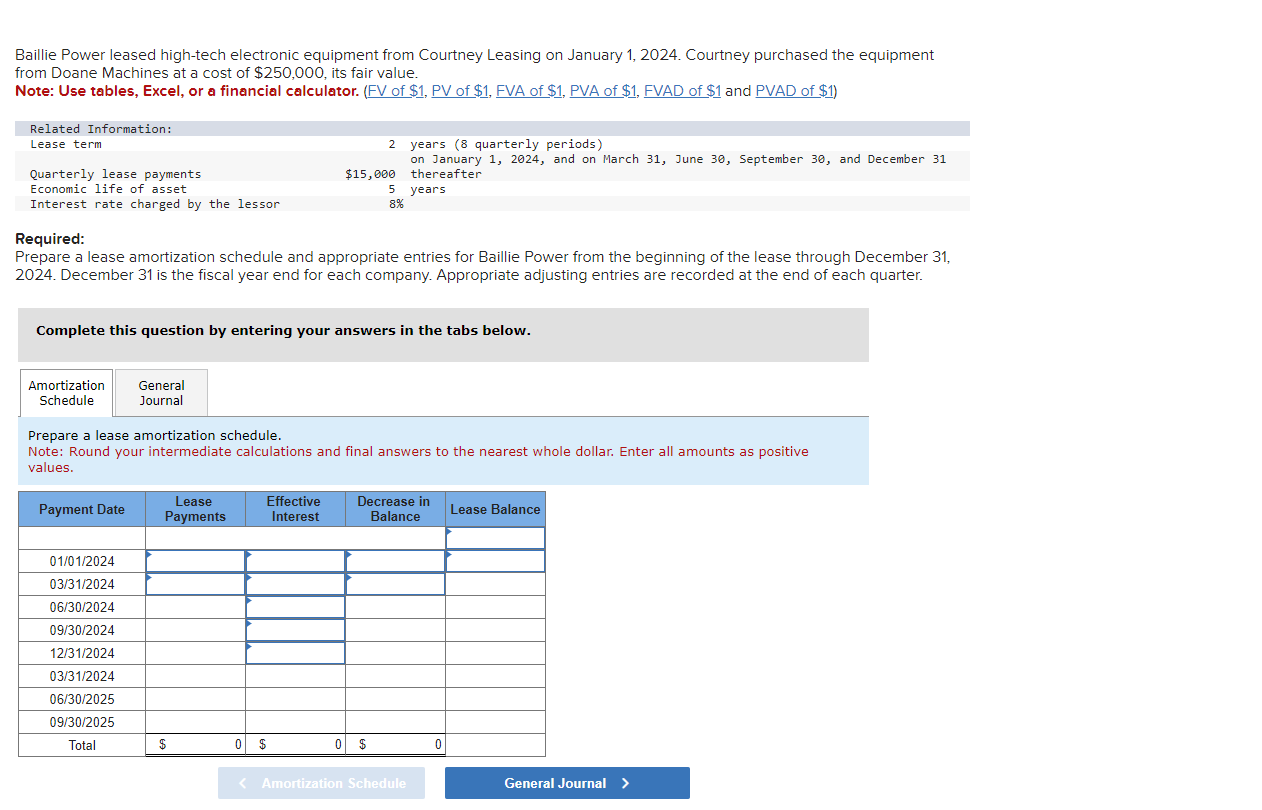The width and height of the screenshot is (1262, 810).
Task: Select the Effective Interest cell for 06/30/2024
Action: (x=294, y=607)
